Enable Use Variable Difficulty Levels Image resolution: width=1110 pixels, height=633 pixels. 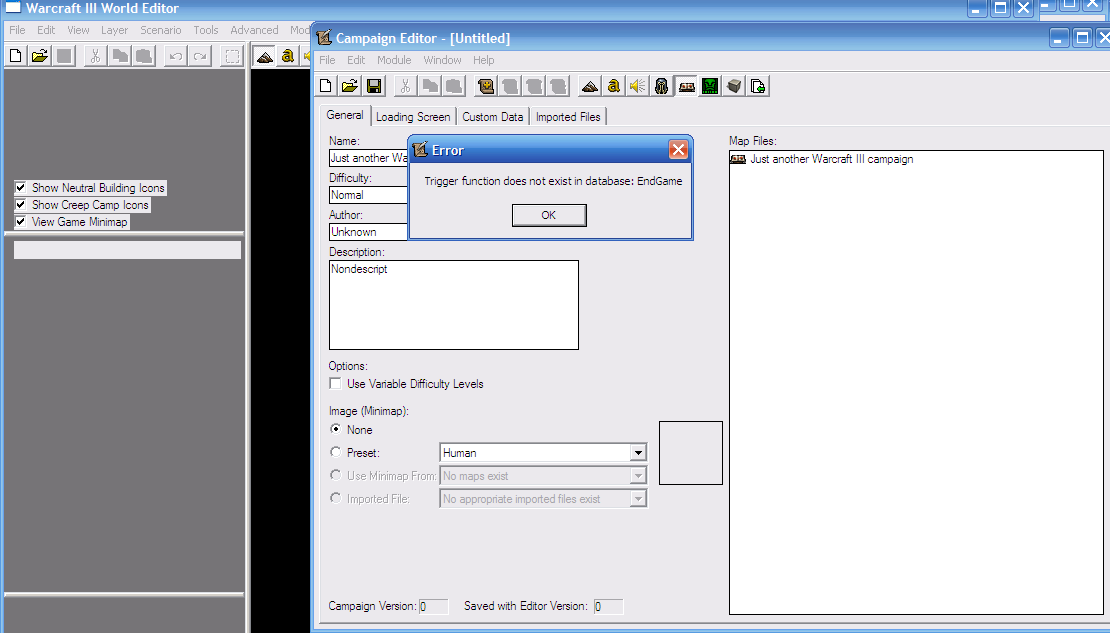[336, 383]
